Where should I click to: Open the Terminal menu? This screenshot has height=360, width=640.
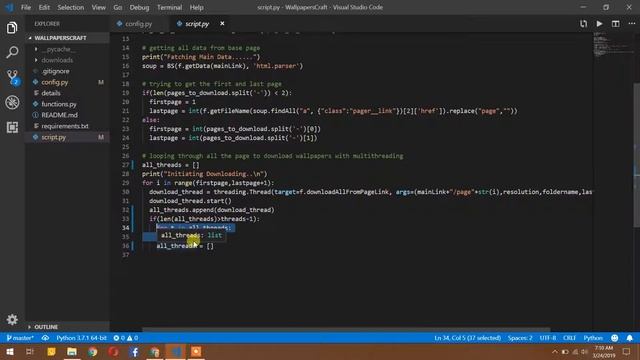click(169, 7)
